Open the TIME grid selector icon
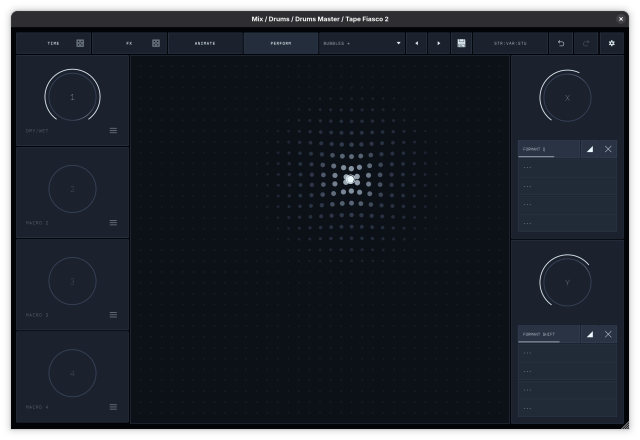The width and height of the screenshot is (640, 440). pyautogui.click(x=80, y=43)
